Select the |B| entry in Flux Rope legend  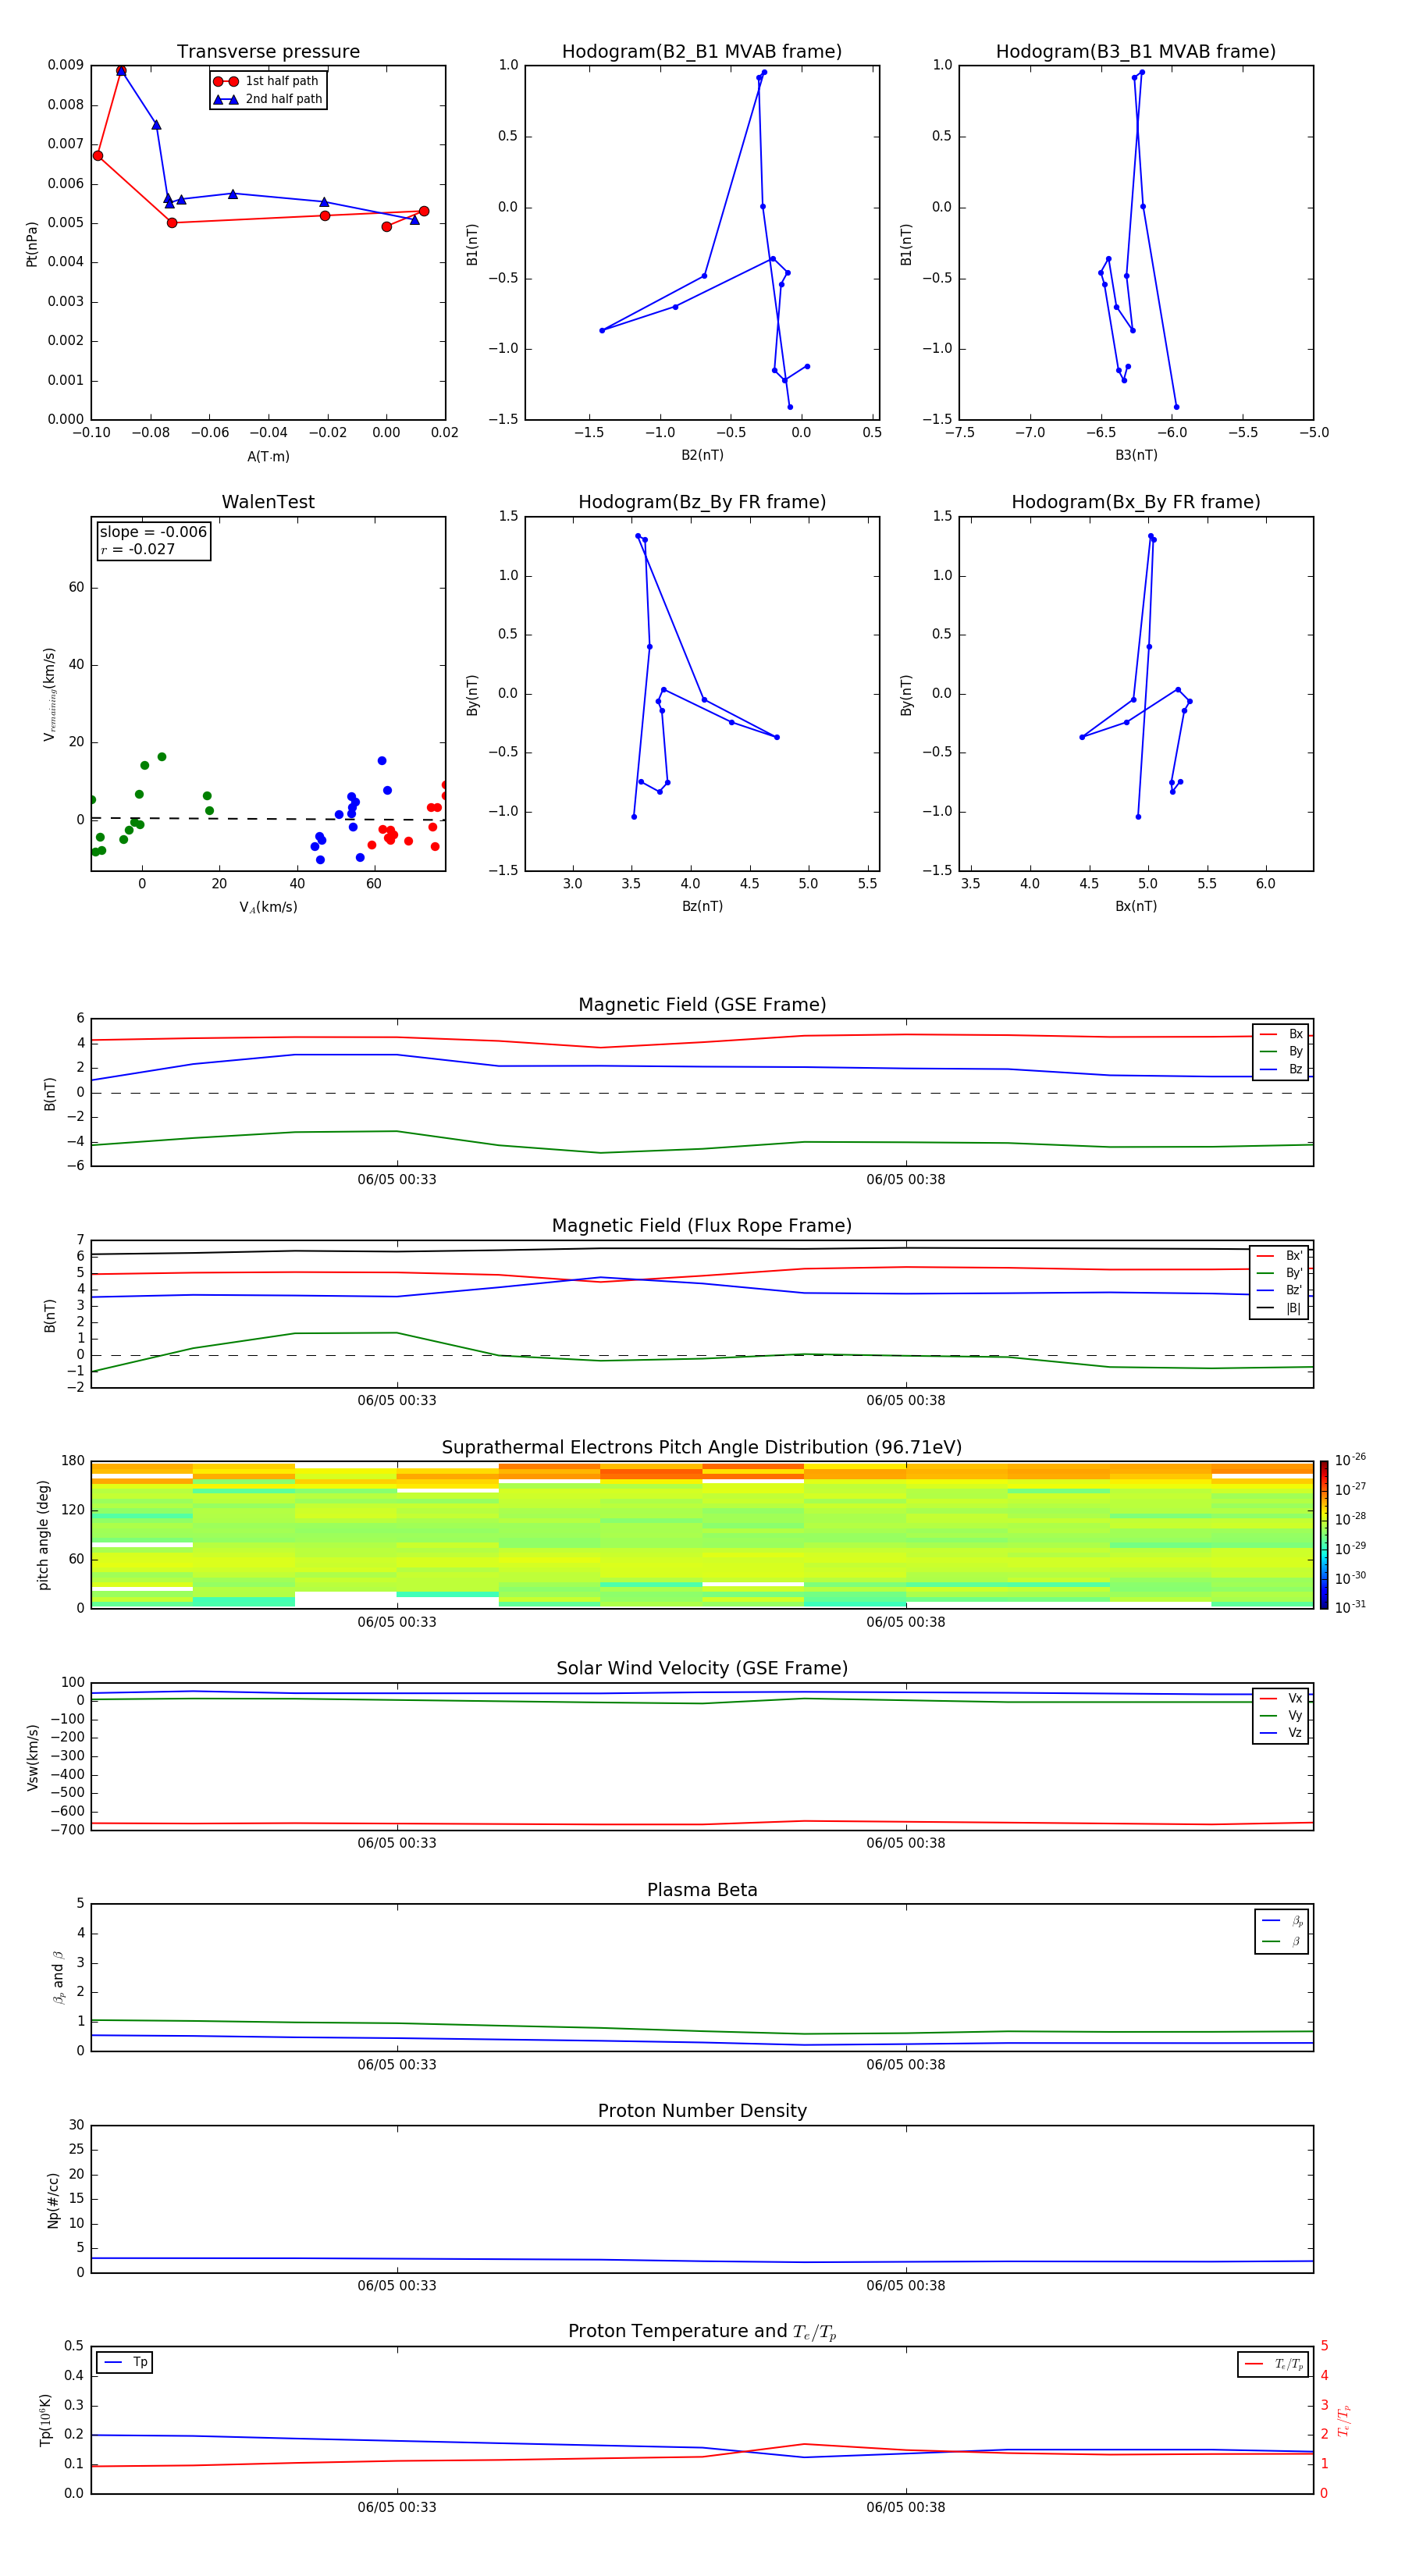click(1279, 1308)
